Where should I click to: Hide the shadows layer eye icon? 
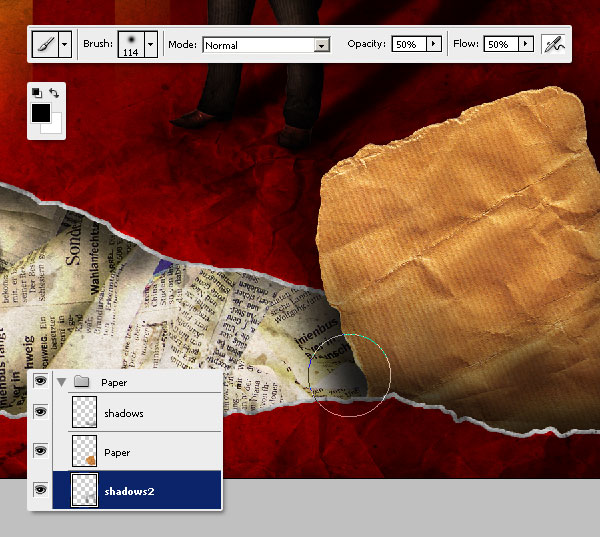click(x=41, y=412)
